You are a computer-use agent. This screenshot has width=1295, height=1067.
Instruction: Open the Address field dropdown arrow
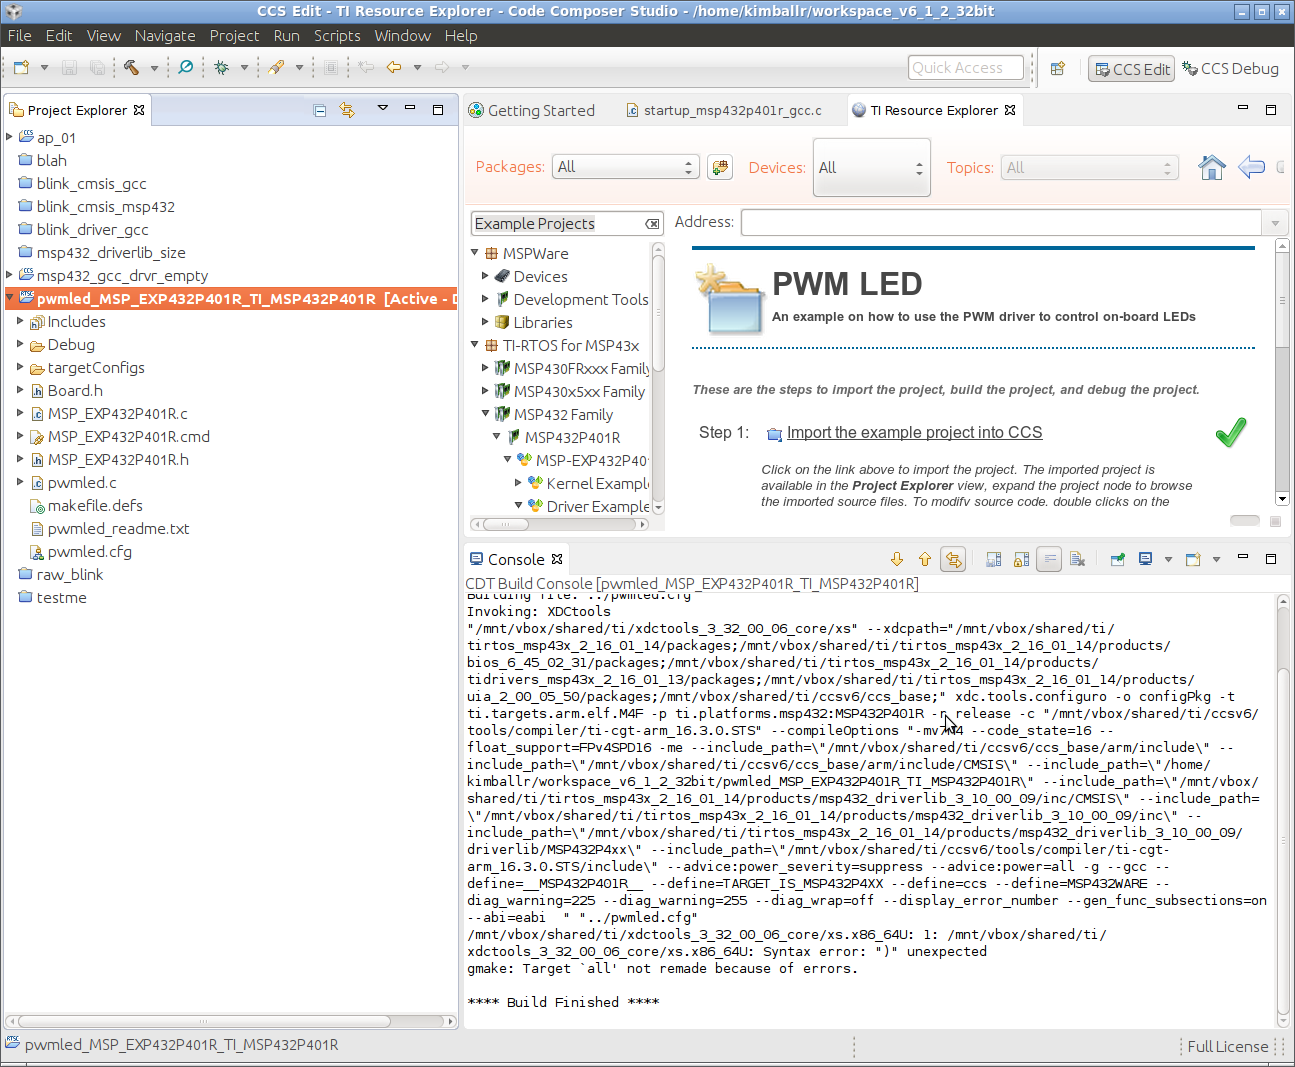click(x=1275, y=223)
